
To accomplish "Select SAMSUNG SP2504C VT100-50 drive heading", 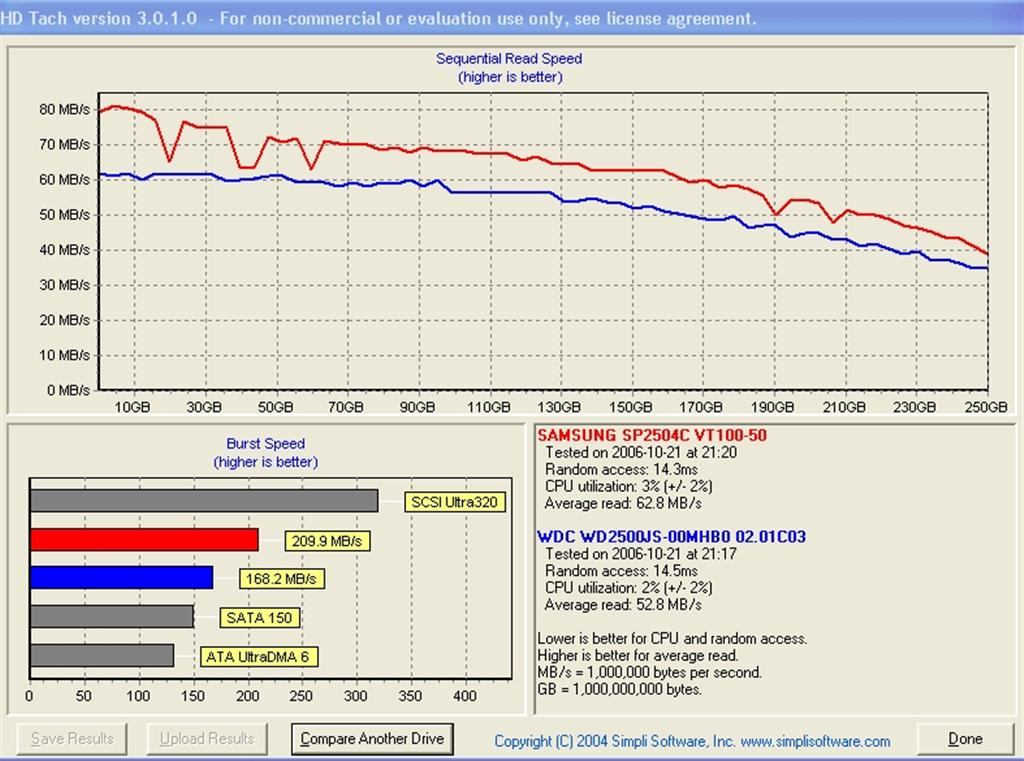I will 652,435.
